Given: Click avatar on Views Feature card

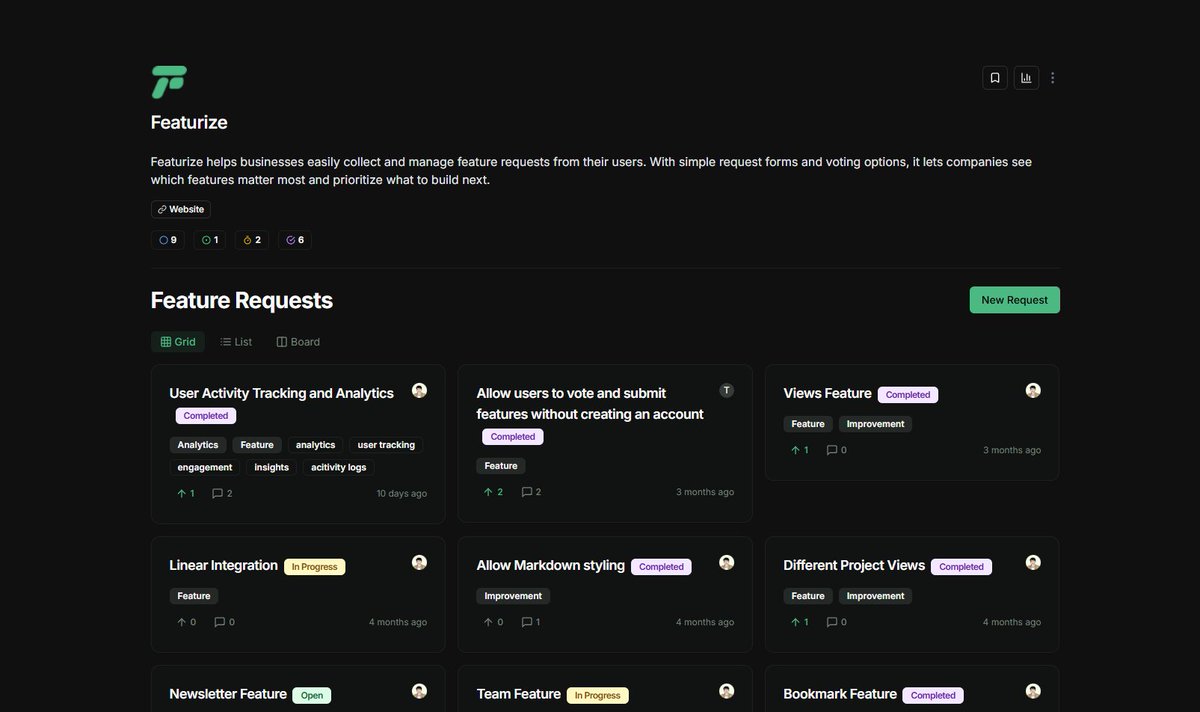Looking at the screenshot, I should pyautogui.click(x=1034, y=390).
